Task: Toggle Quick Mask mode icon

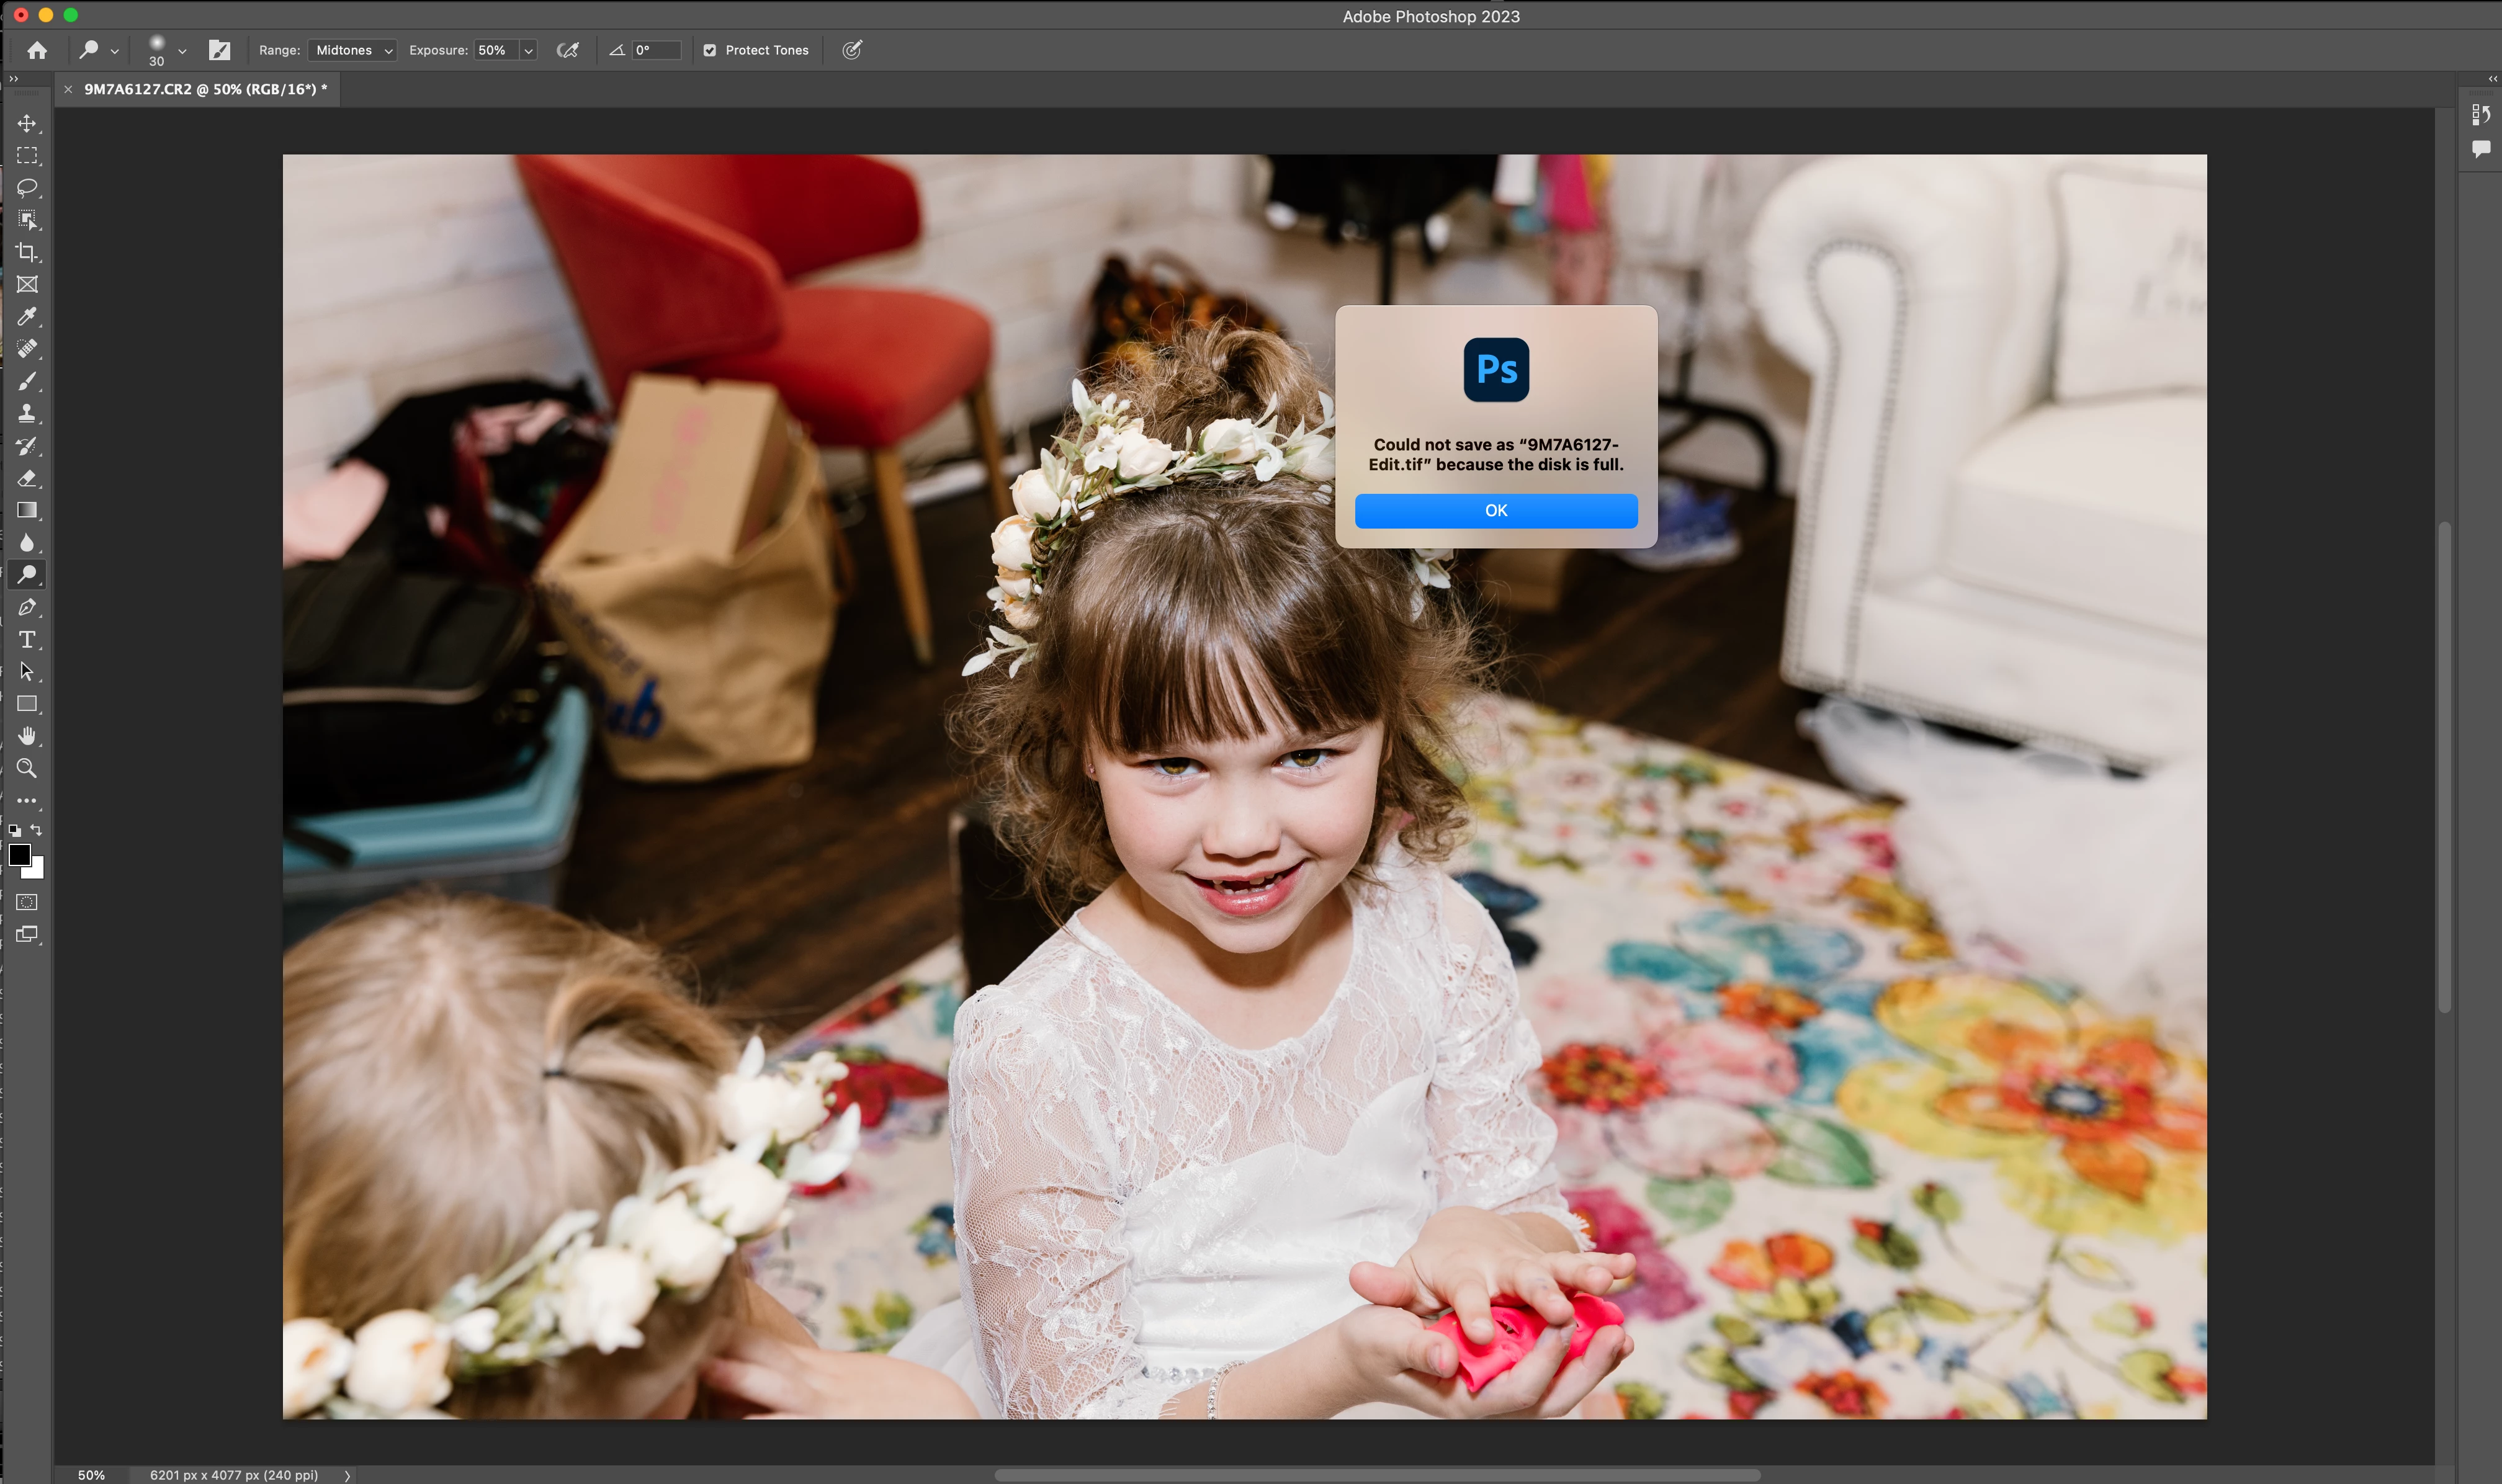Action: click(27, 902)
